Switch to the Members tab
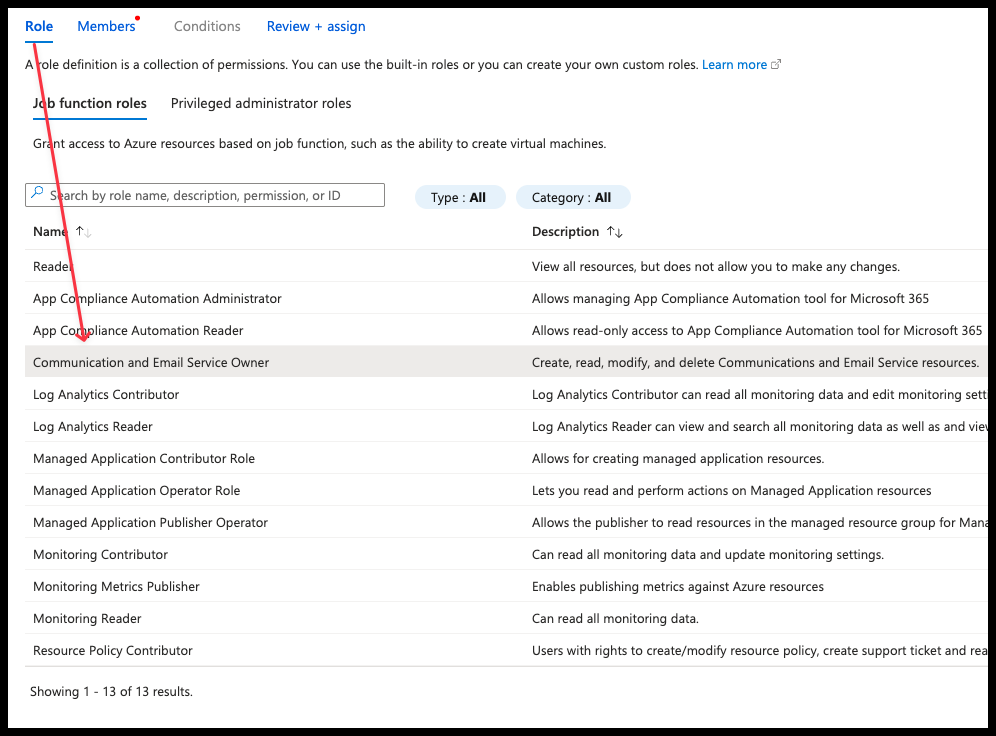Screen dimensions: 996x736 tap(106, 27)
